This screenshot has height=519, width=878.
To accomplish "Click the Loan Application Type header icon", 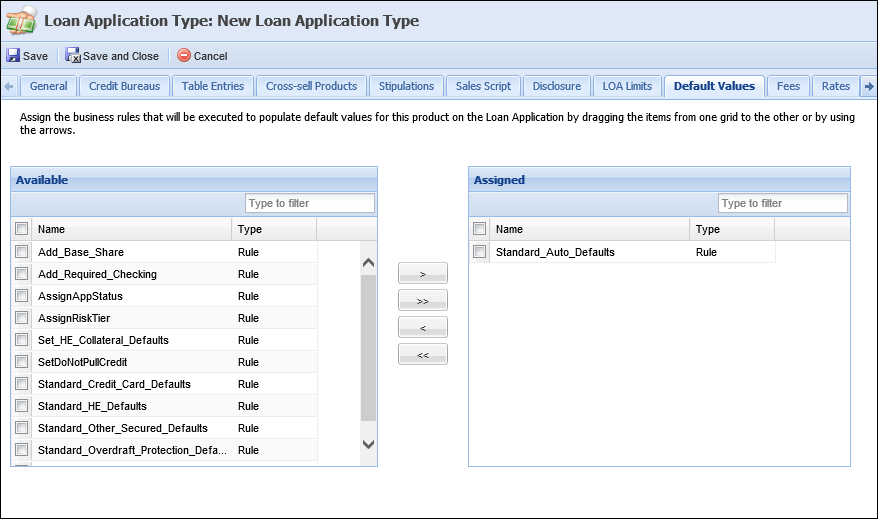I will tap(21, 21).
